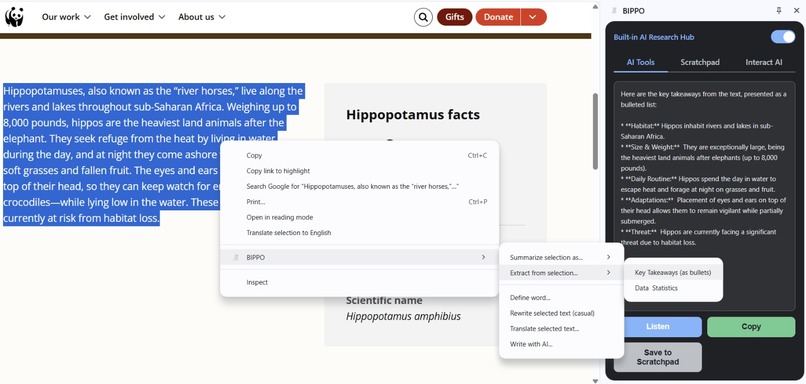The height and width of the screenshot is (384, 806).
Task: Click the green Copy button
Action: point(751,326)
